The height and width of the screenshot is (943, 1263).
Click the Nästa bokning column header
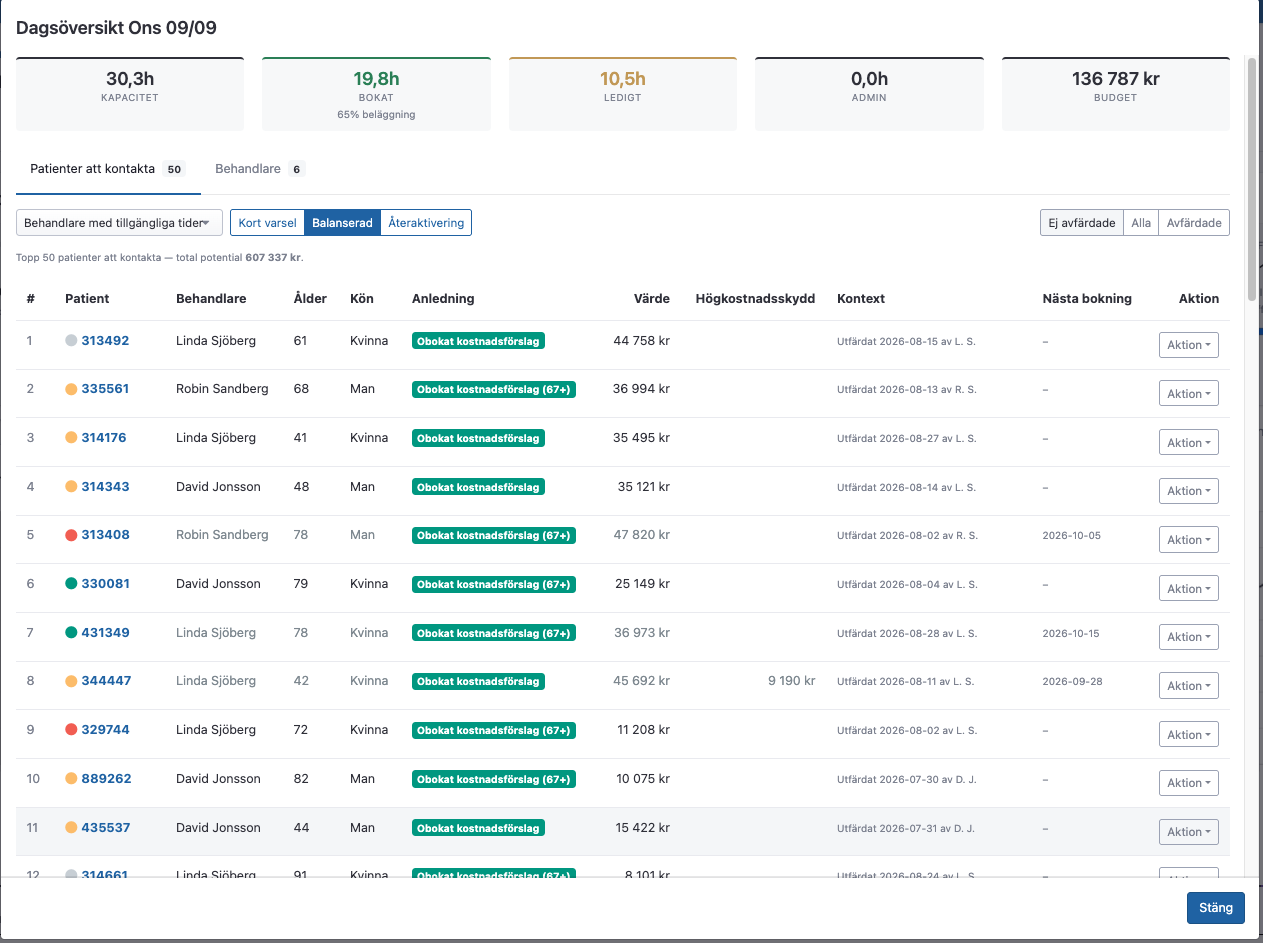1087,299
